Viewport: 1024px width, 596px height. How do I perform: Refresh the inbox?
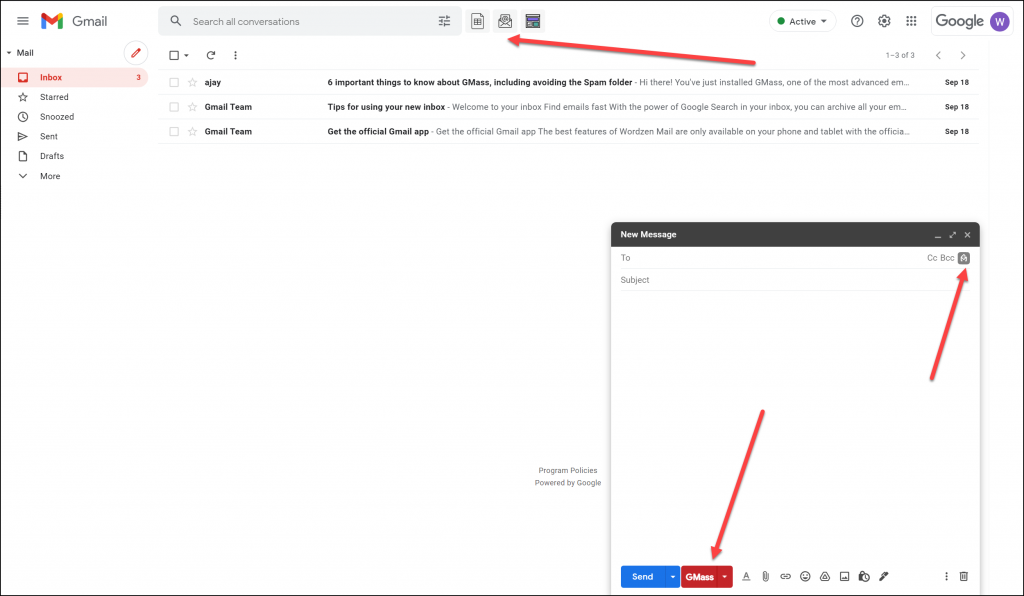click(210, 55)
